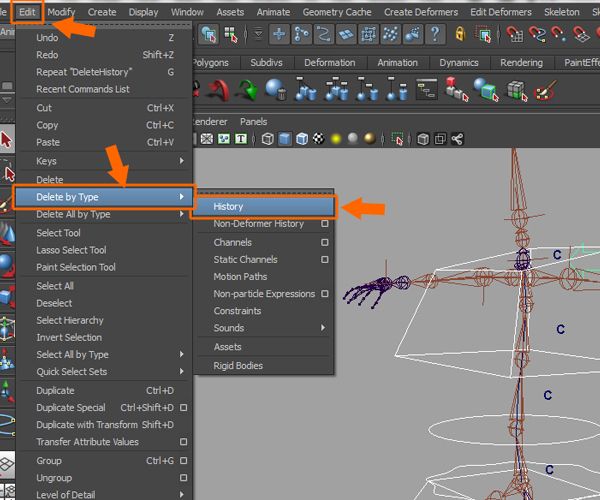Click the high quality gold sphere icon
The width and height of the screenshot is (600, 500).
[370, 138]
